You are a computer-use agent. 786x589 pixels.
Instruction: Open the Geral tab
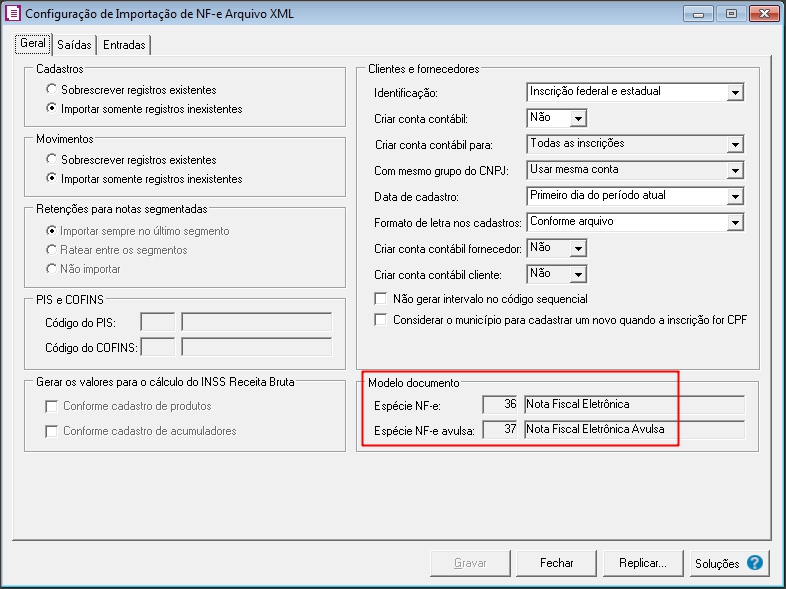pos(32,45)
